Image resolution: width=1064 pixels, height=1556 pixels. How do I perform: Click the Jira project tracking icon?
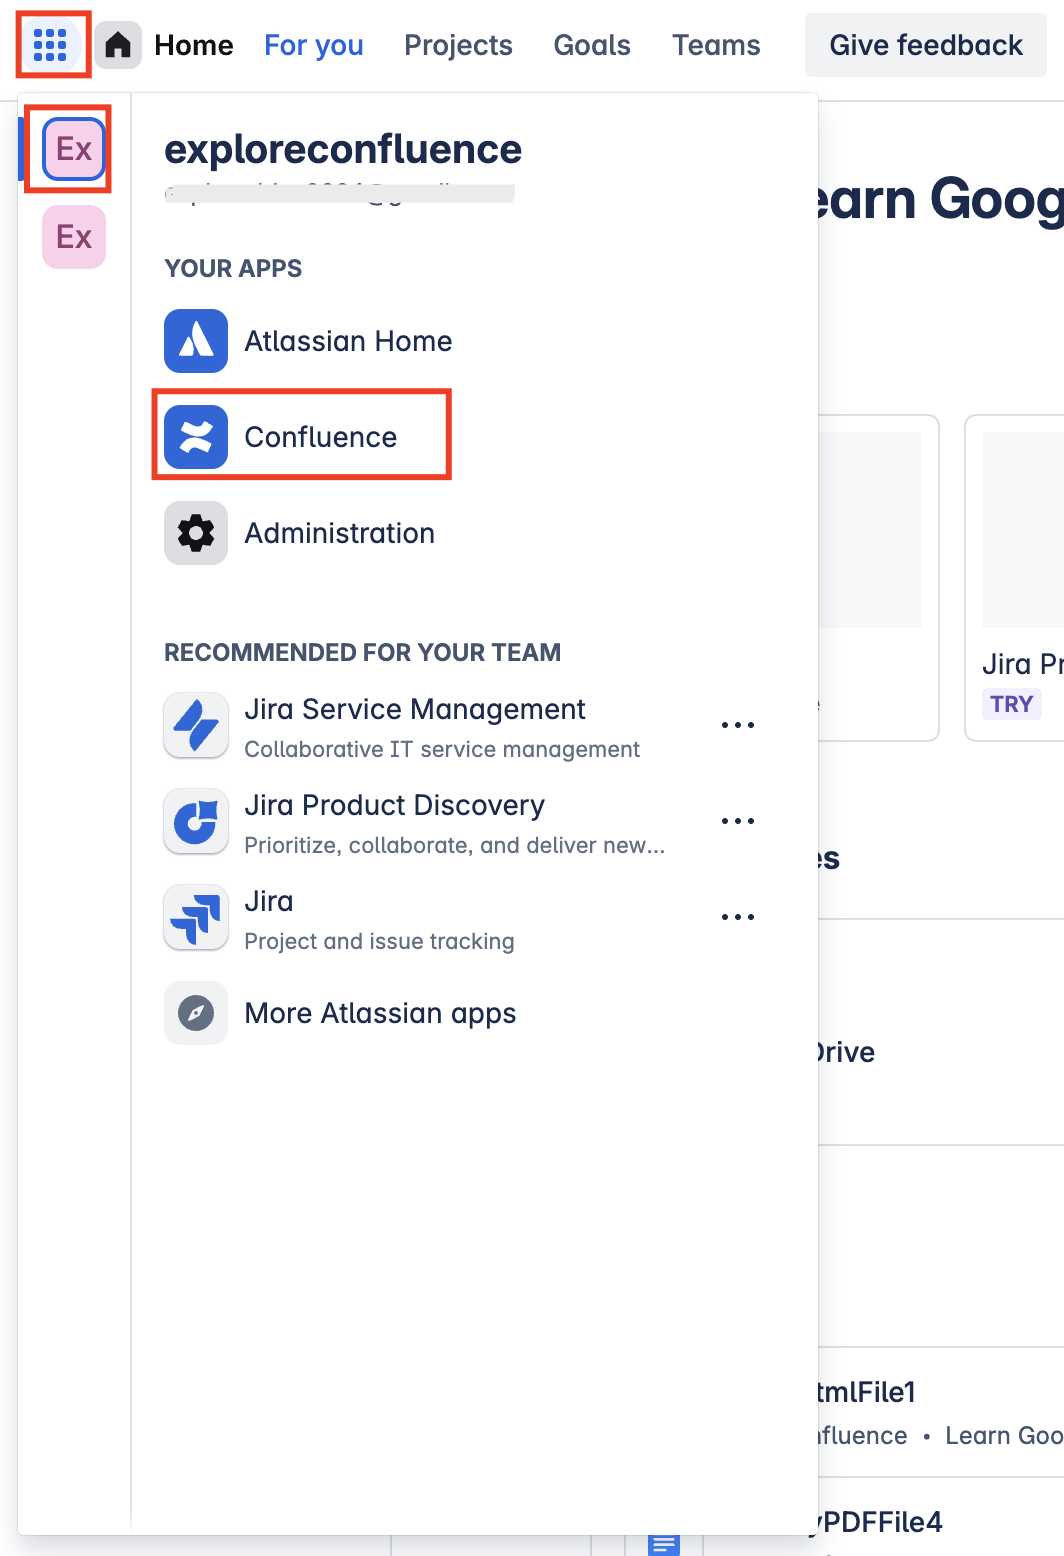196,917
